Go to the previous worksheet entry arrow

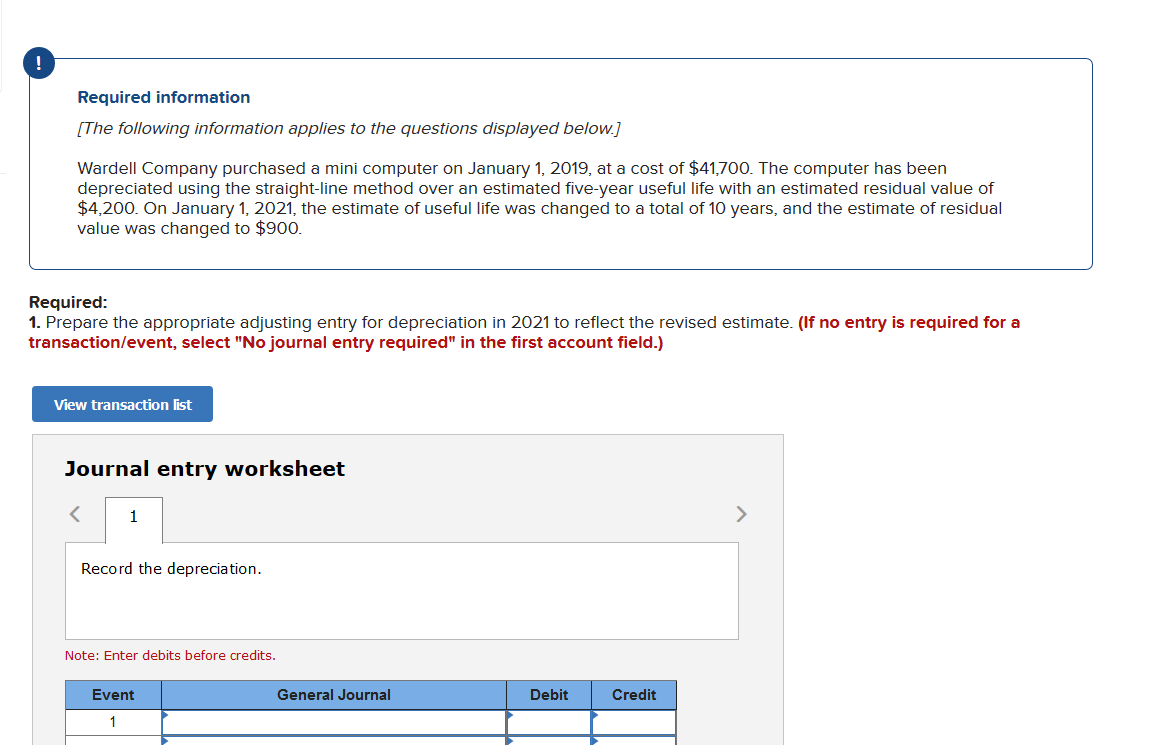coord(75,513)
